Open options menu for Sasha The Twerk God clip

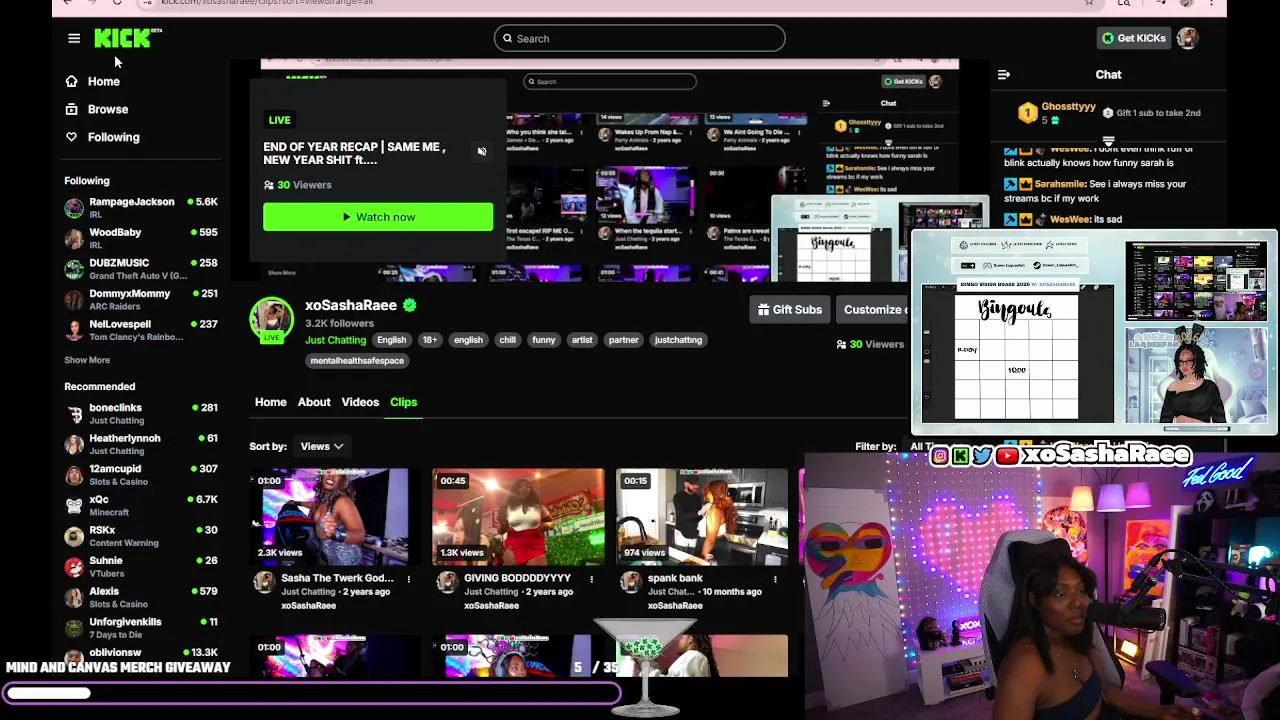pos(408,579)
